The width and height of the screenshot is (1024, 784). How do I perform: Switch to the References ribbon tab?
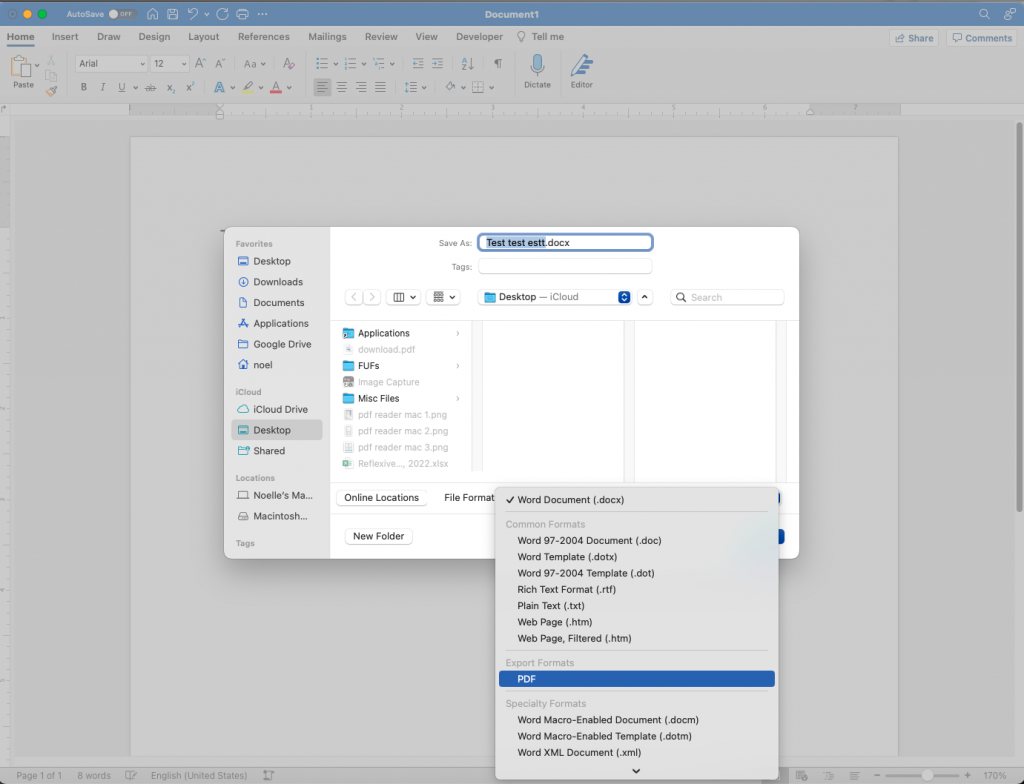pos(263,37)
